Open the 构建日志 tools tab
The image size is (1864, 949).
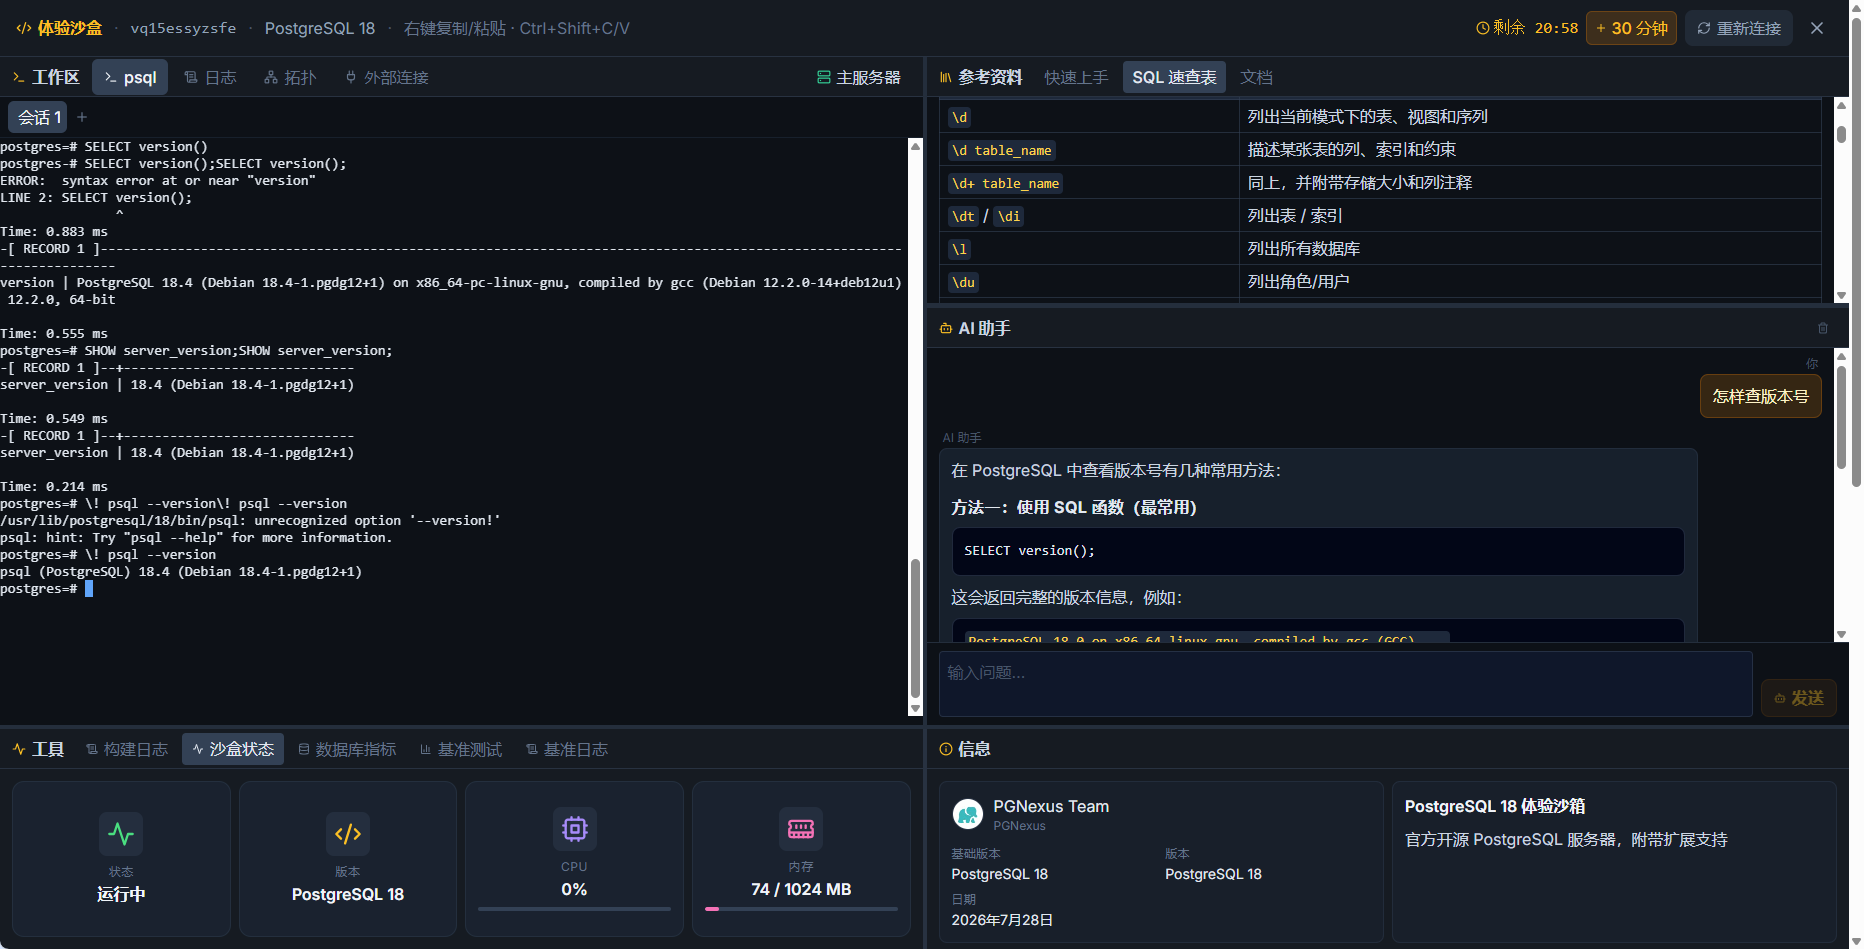pyautogui.click(x=126, y=749)
